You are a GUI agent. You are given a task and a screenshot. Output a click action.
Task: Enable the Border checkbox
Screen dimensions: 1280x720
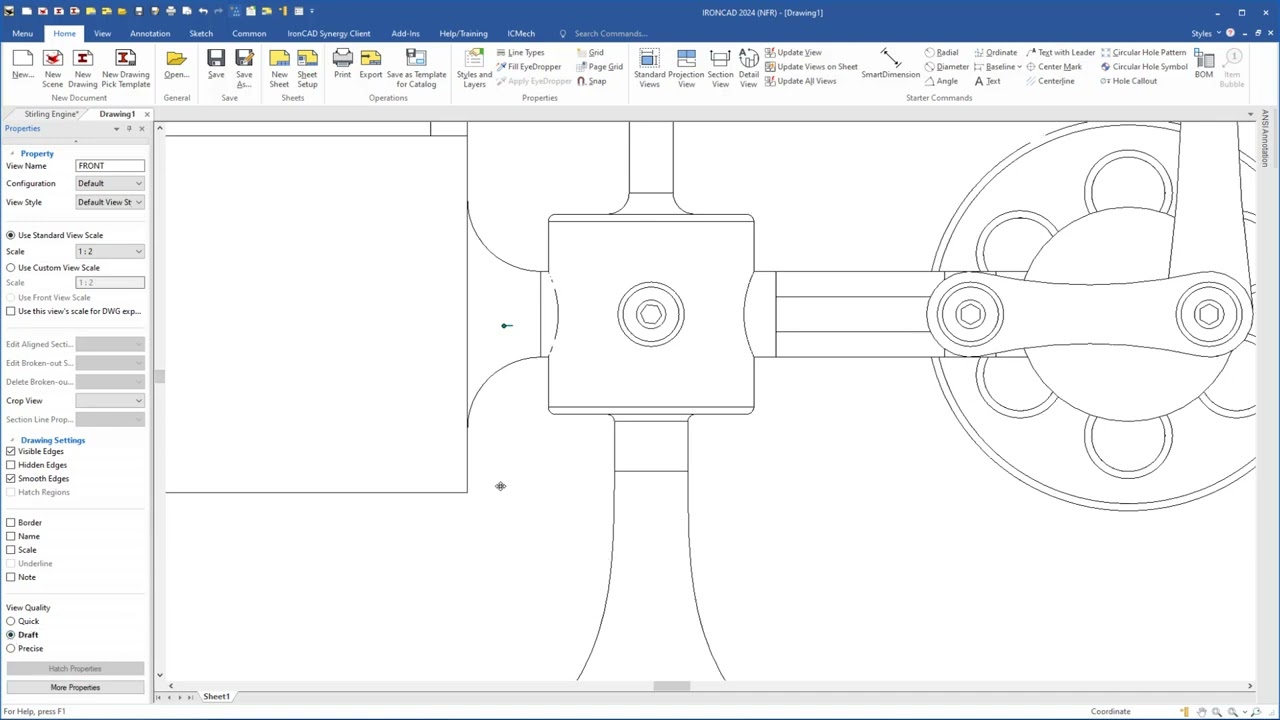point(11,523)
